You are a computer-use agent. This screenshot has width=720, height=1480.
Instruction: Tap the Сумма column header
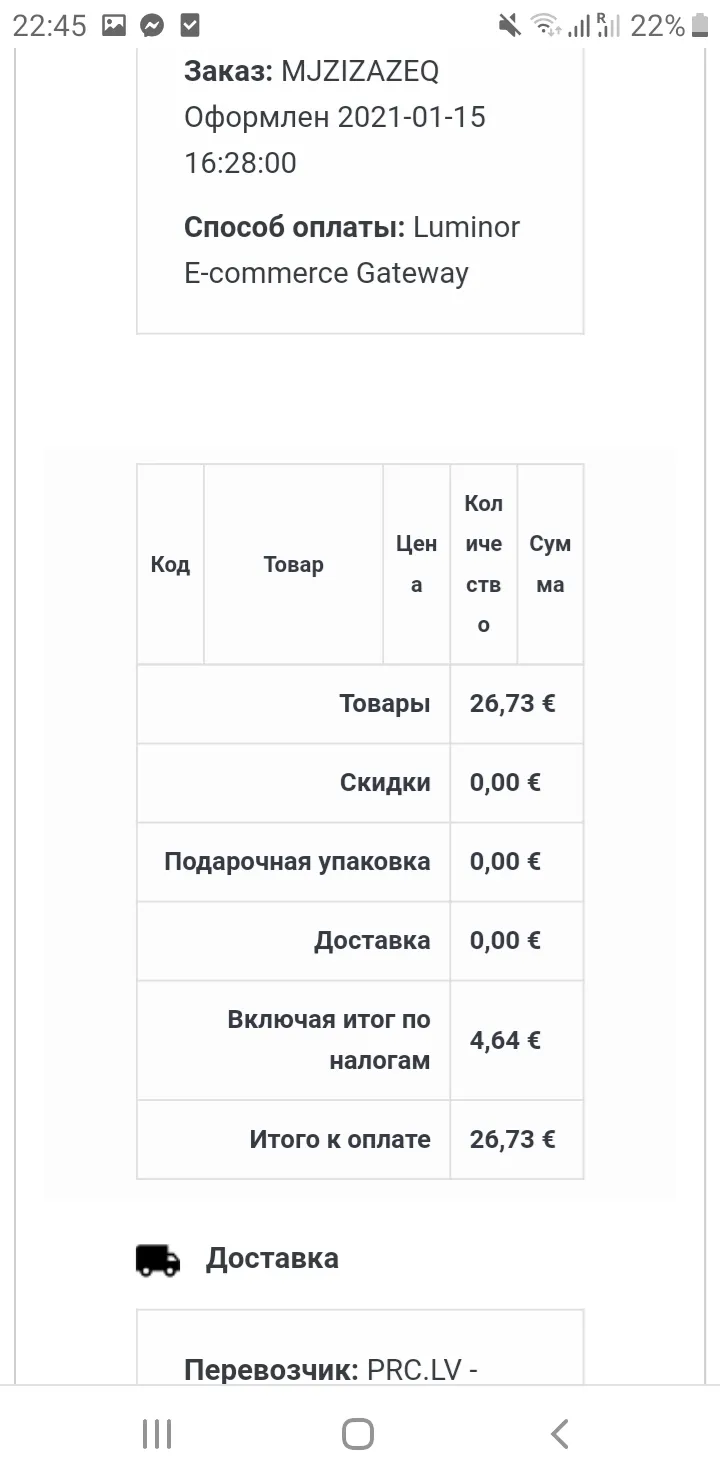pos(550,564)
